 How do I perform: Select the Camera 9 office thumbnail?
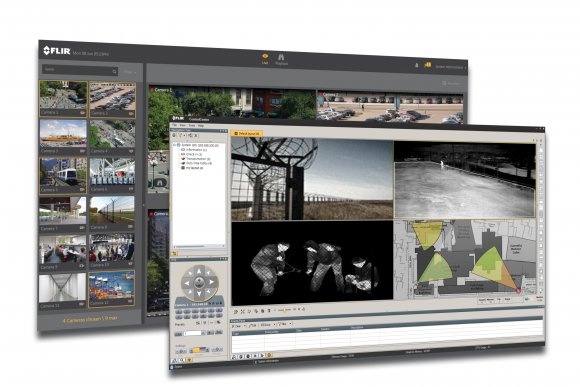(x=63, y=252)
